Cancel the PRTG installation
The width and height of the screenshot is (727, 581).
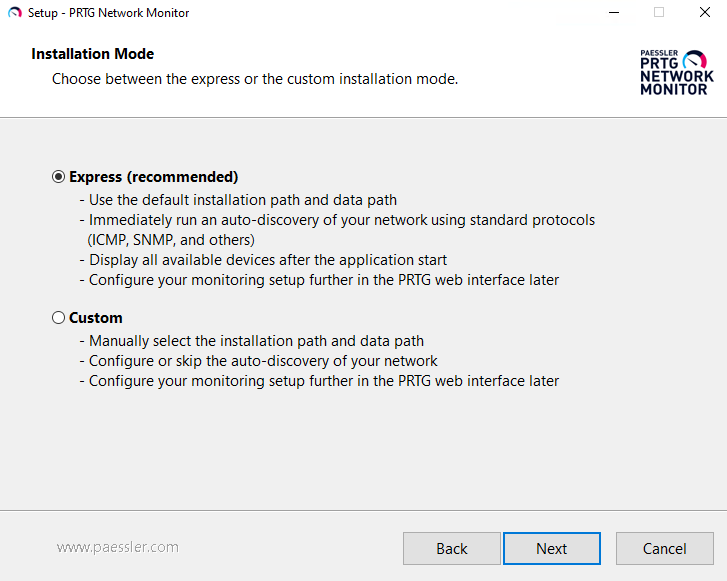click(x=664, y=548)
